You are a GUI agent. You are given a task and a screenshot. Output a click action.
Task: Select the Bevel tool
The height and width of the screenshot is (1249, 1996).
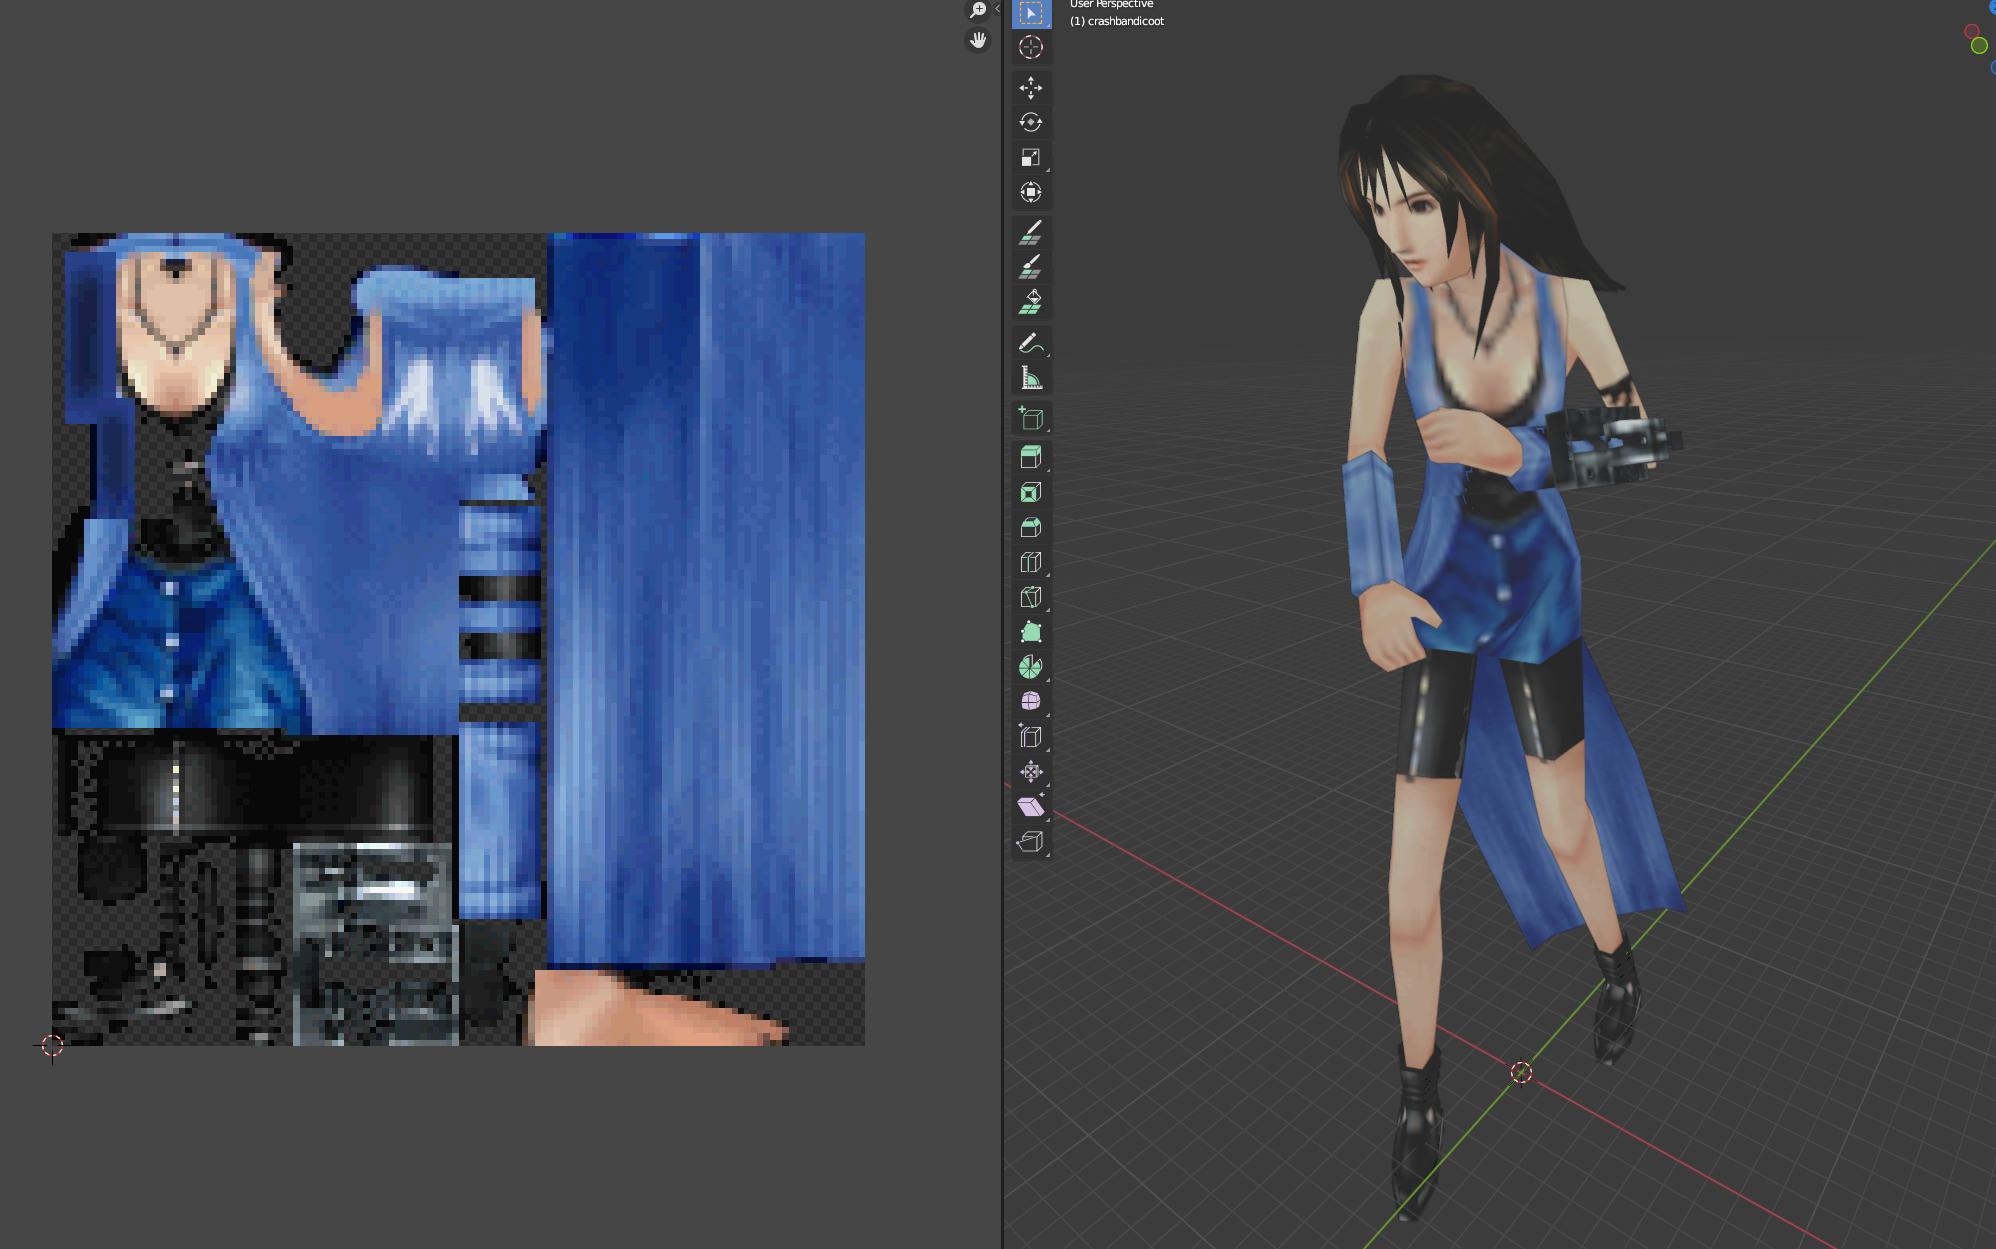pos(1030,527)
